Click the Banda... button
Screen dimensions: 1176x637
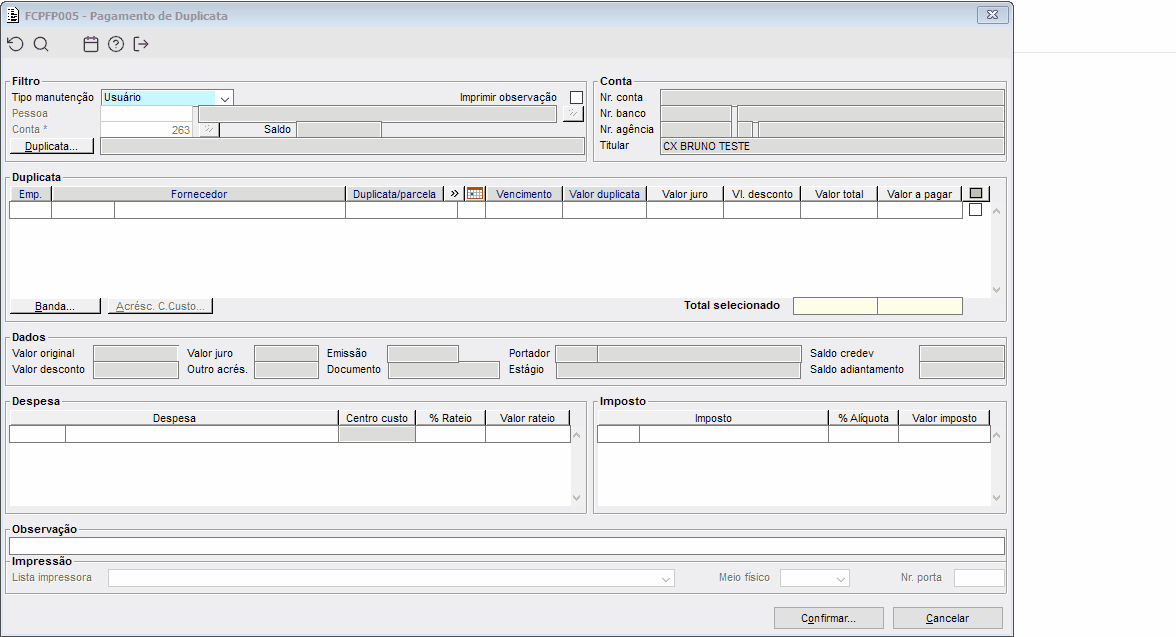56,306
